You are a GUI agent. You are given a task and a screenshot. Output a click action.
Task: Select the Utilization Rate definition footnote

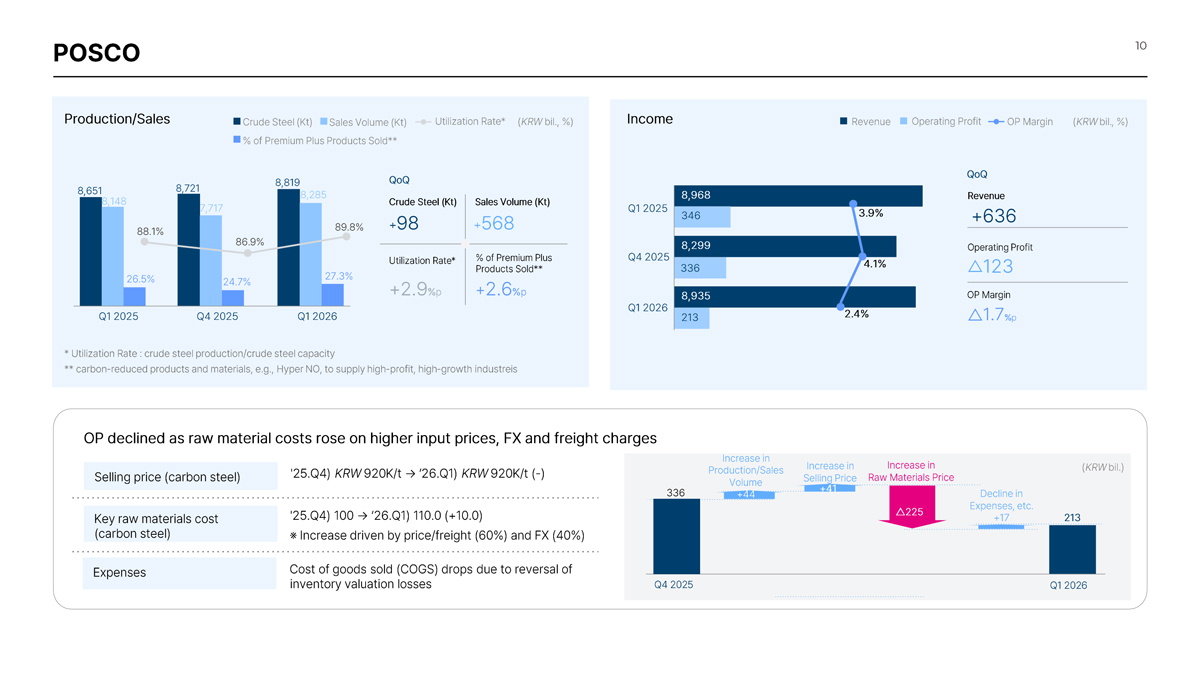pyautogui.click(x=199, y=354)
